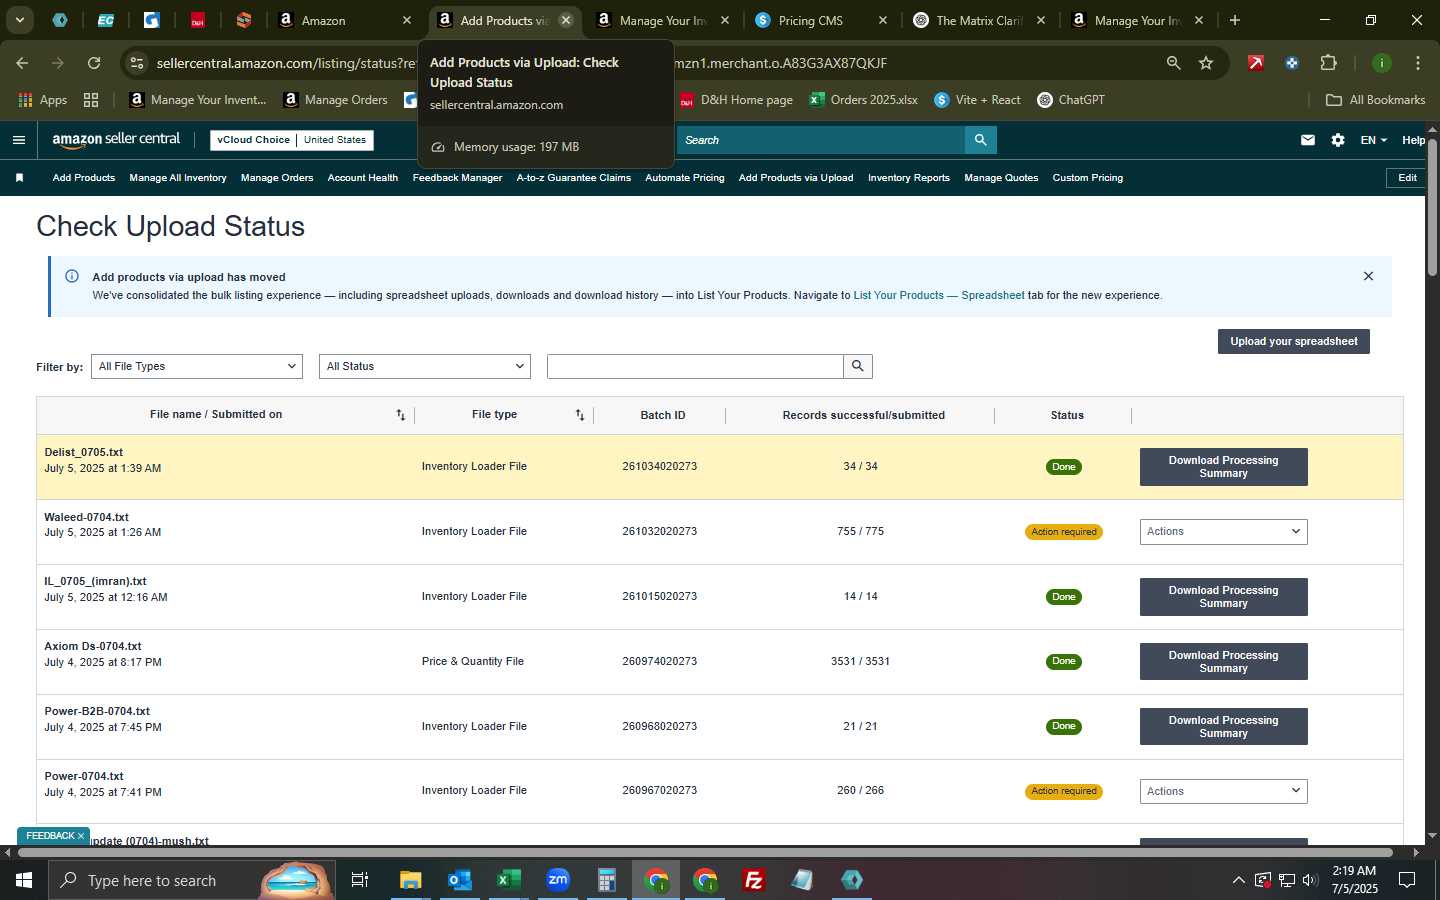Click the search magnifier button in Seller Central
Screen dimensions: 1440x900
981,140
